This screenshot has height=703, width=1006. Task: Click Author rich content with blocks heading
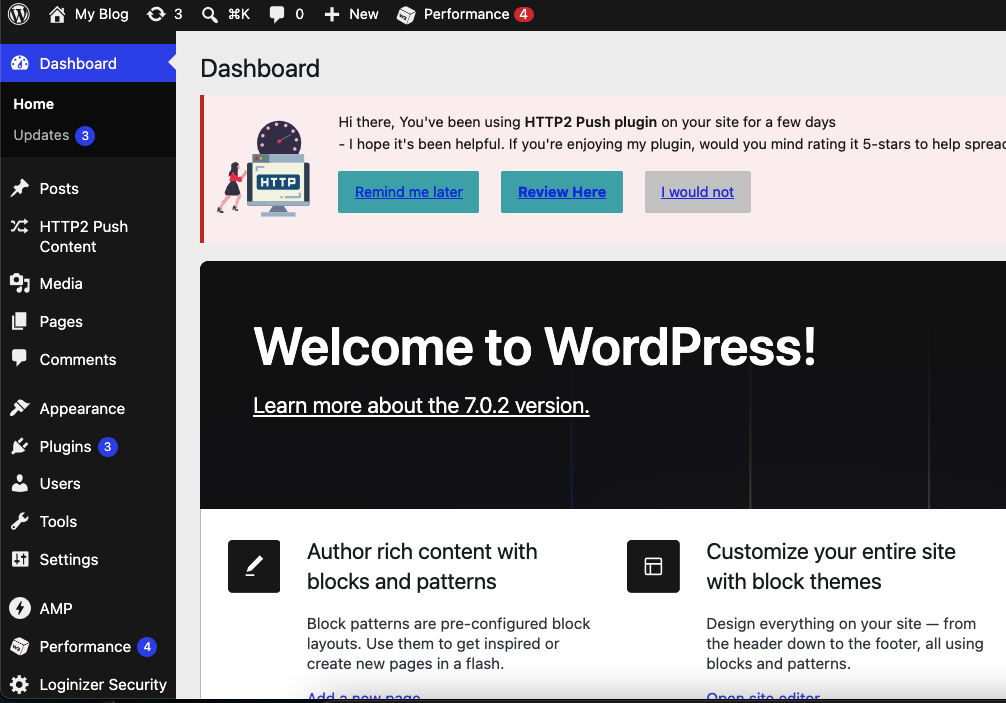tap(422, 566)
